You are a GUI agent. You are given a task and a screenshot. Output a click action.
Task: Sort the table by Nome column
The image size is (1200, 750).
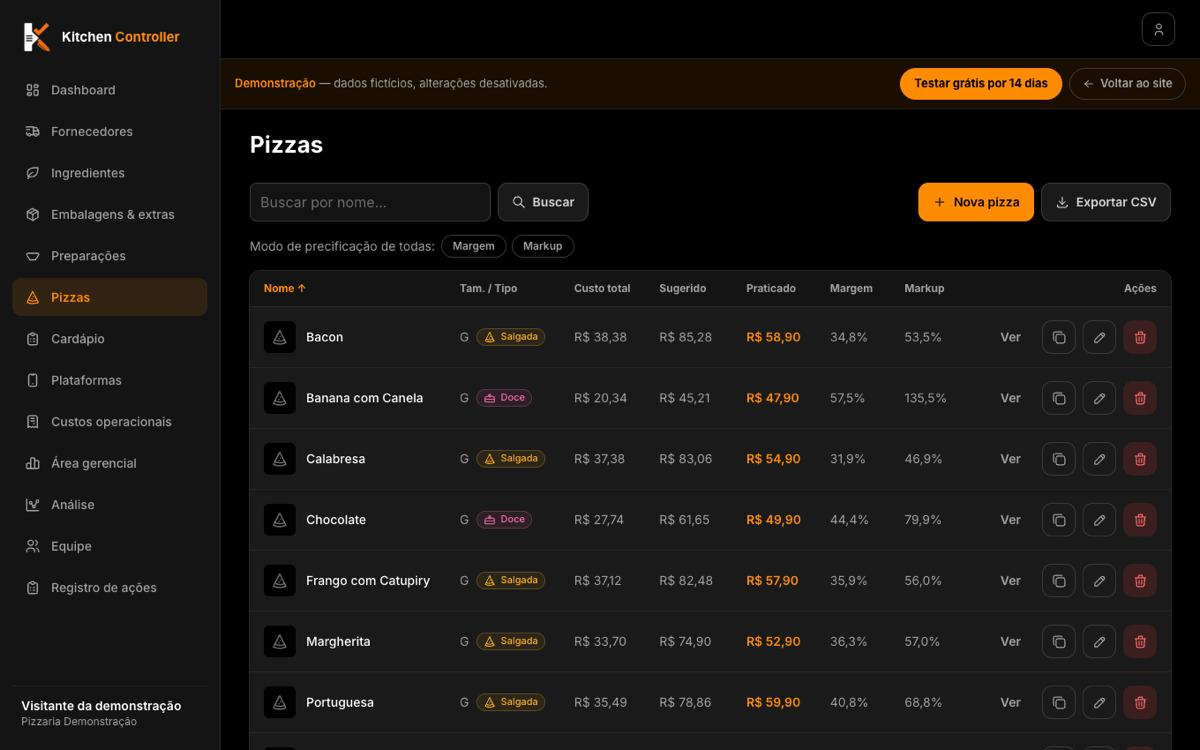tap(285, 288)
